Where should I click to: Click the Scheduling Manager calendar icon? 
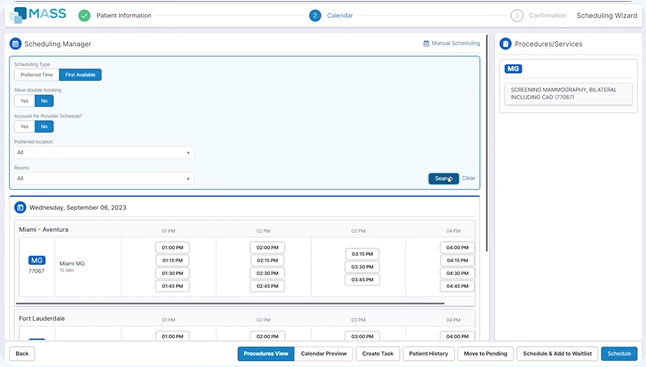(x=16, y=44)
